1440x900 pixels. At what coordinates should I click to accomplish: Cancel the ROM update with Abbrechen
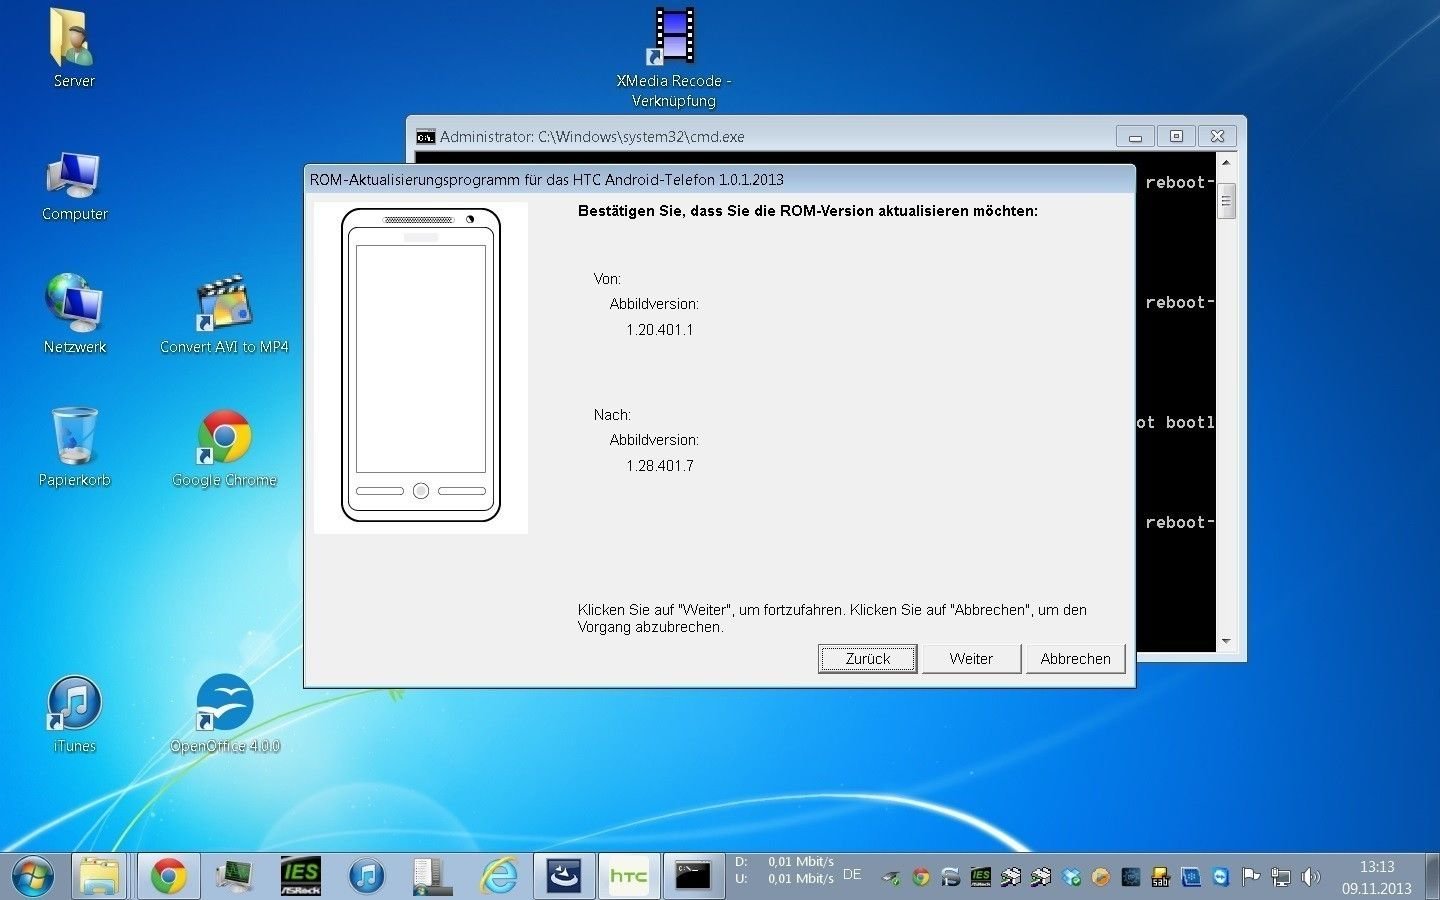tap(1075, 659)
